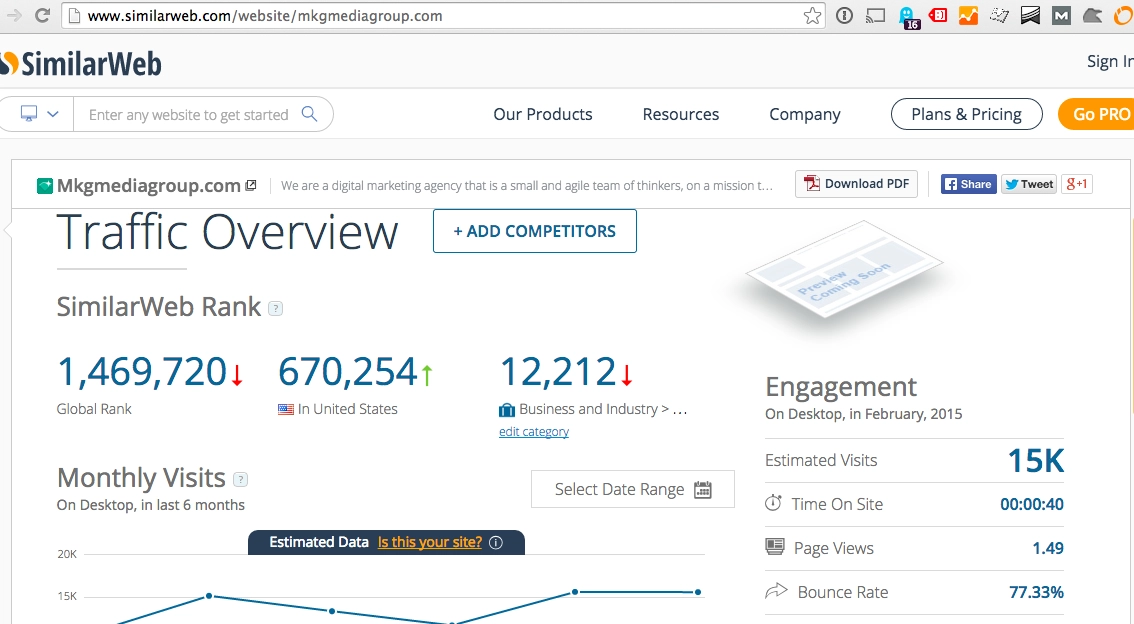Download PDF report
Image resolution: width=1134 pixels, height=624 pixels.
point(856,184)
